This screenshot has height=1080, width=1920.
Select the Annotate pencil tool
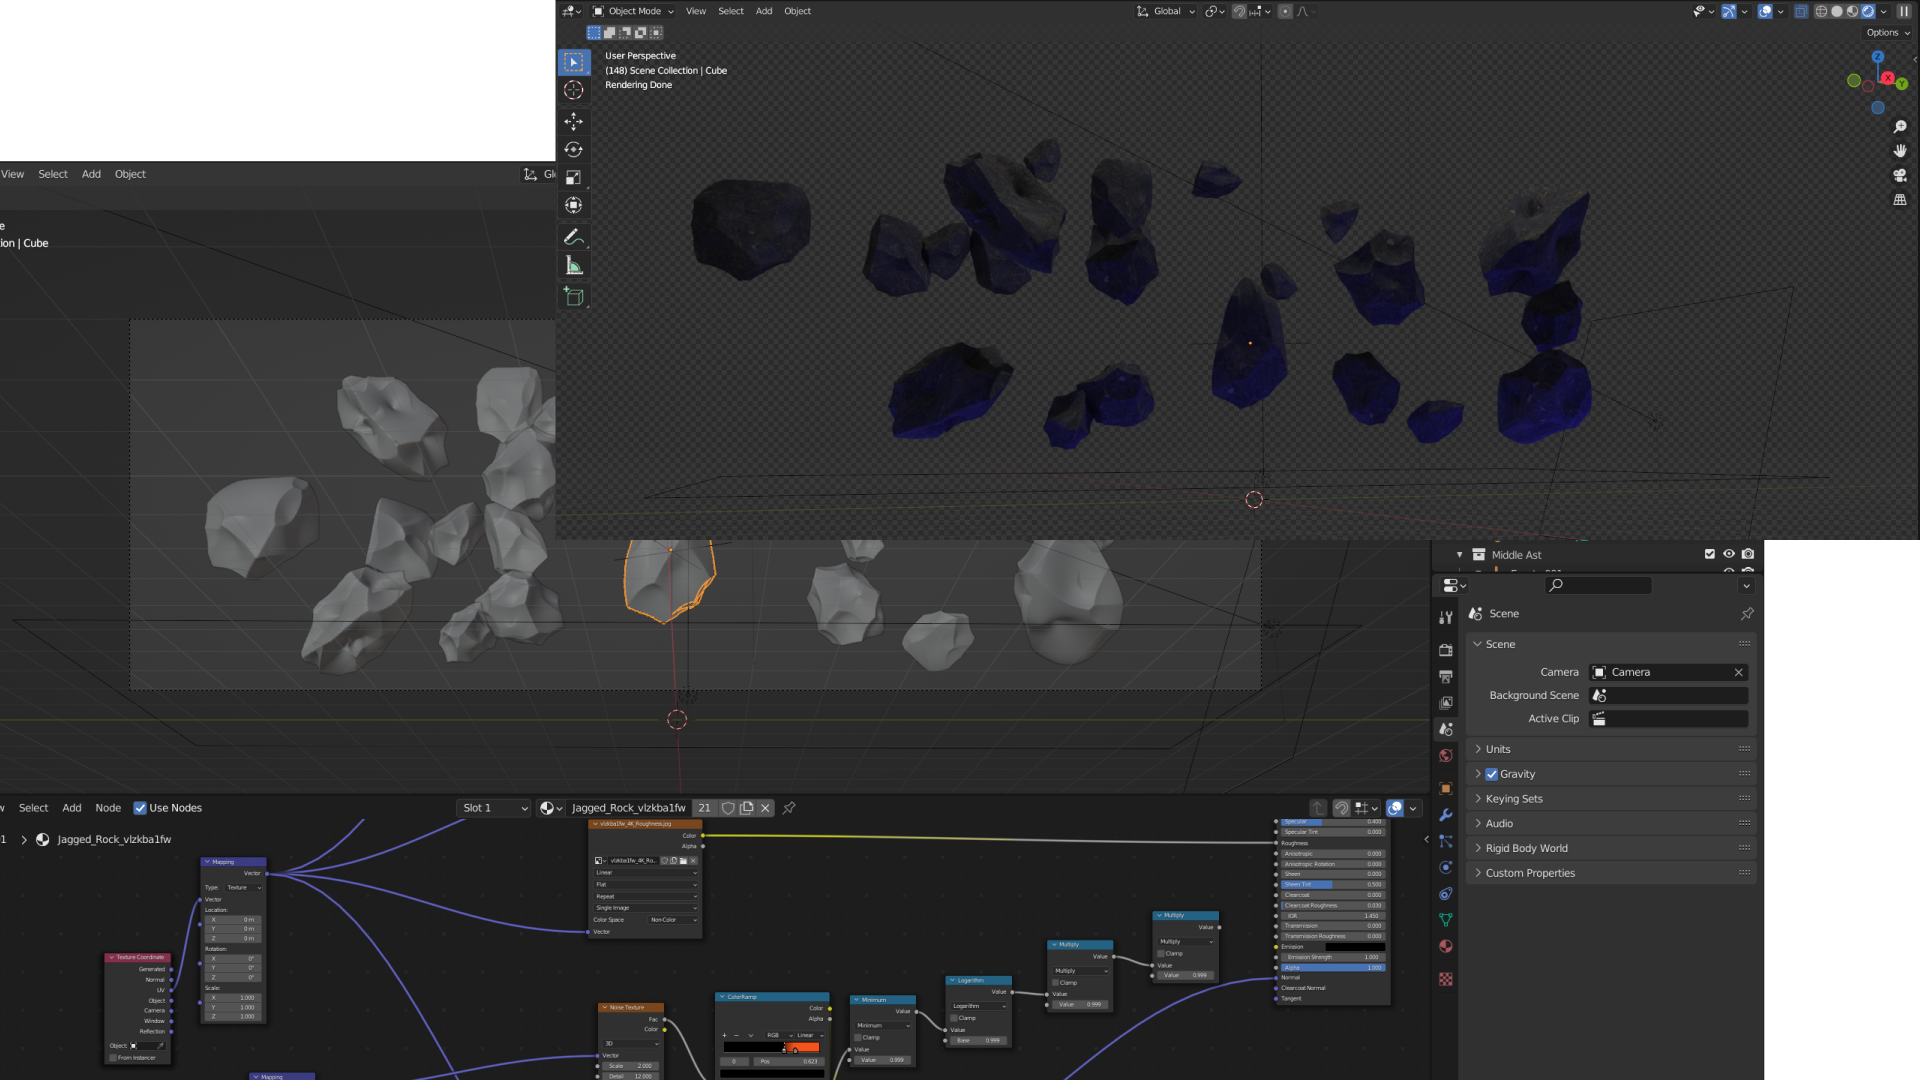573,237
